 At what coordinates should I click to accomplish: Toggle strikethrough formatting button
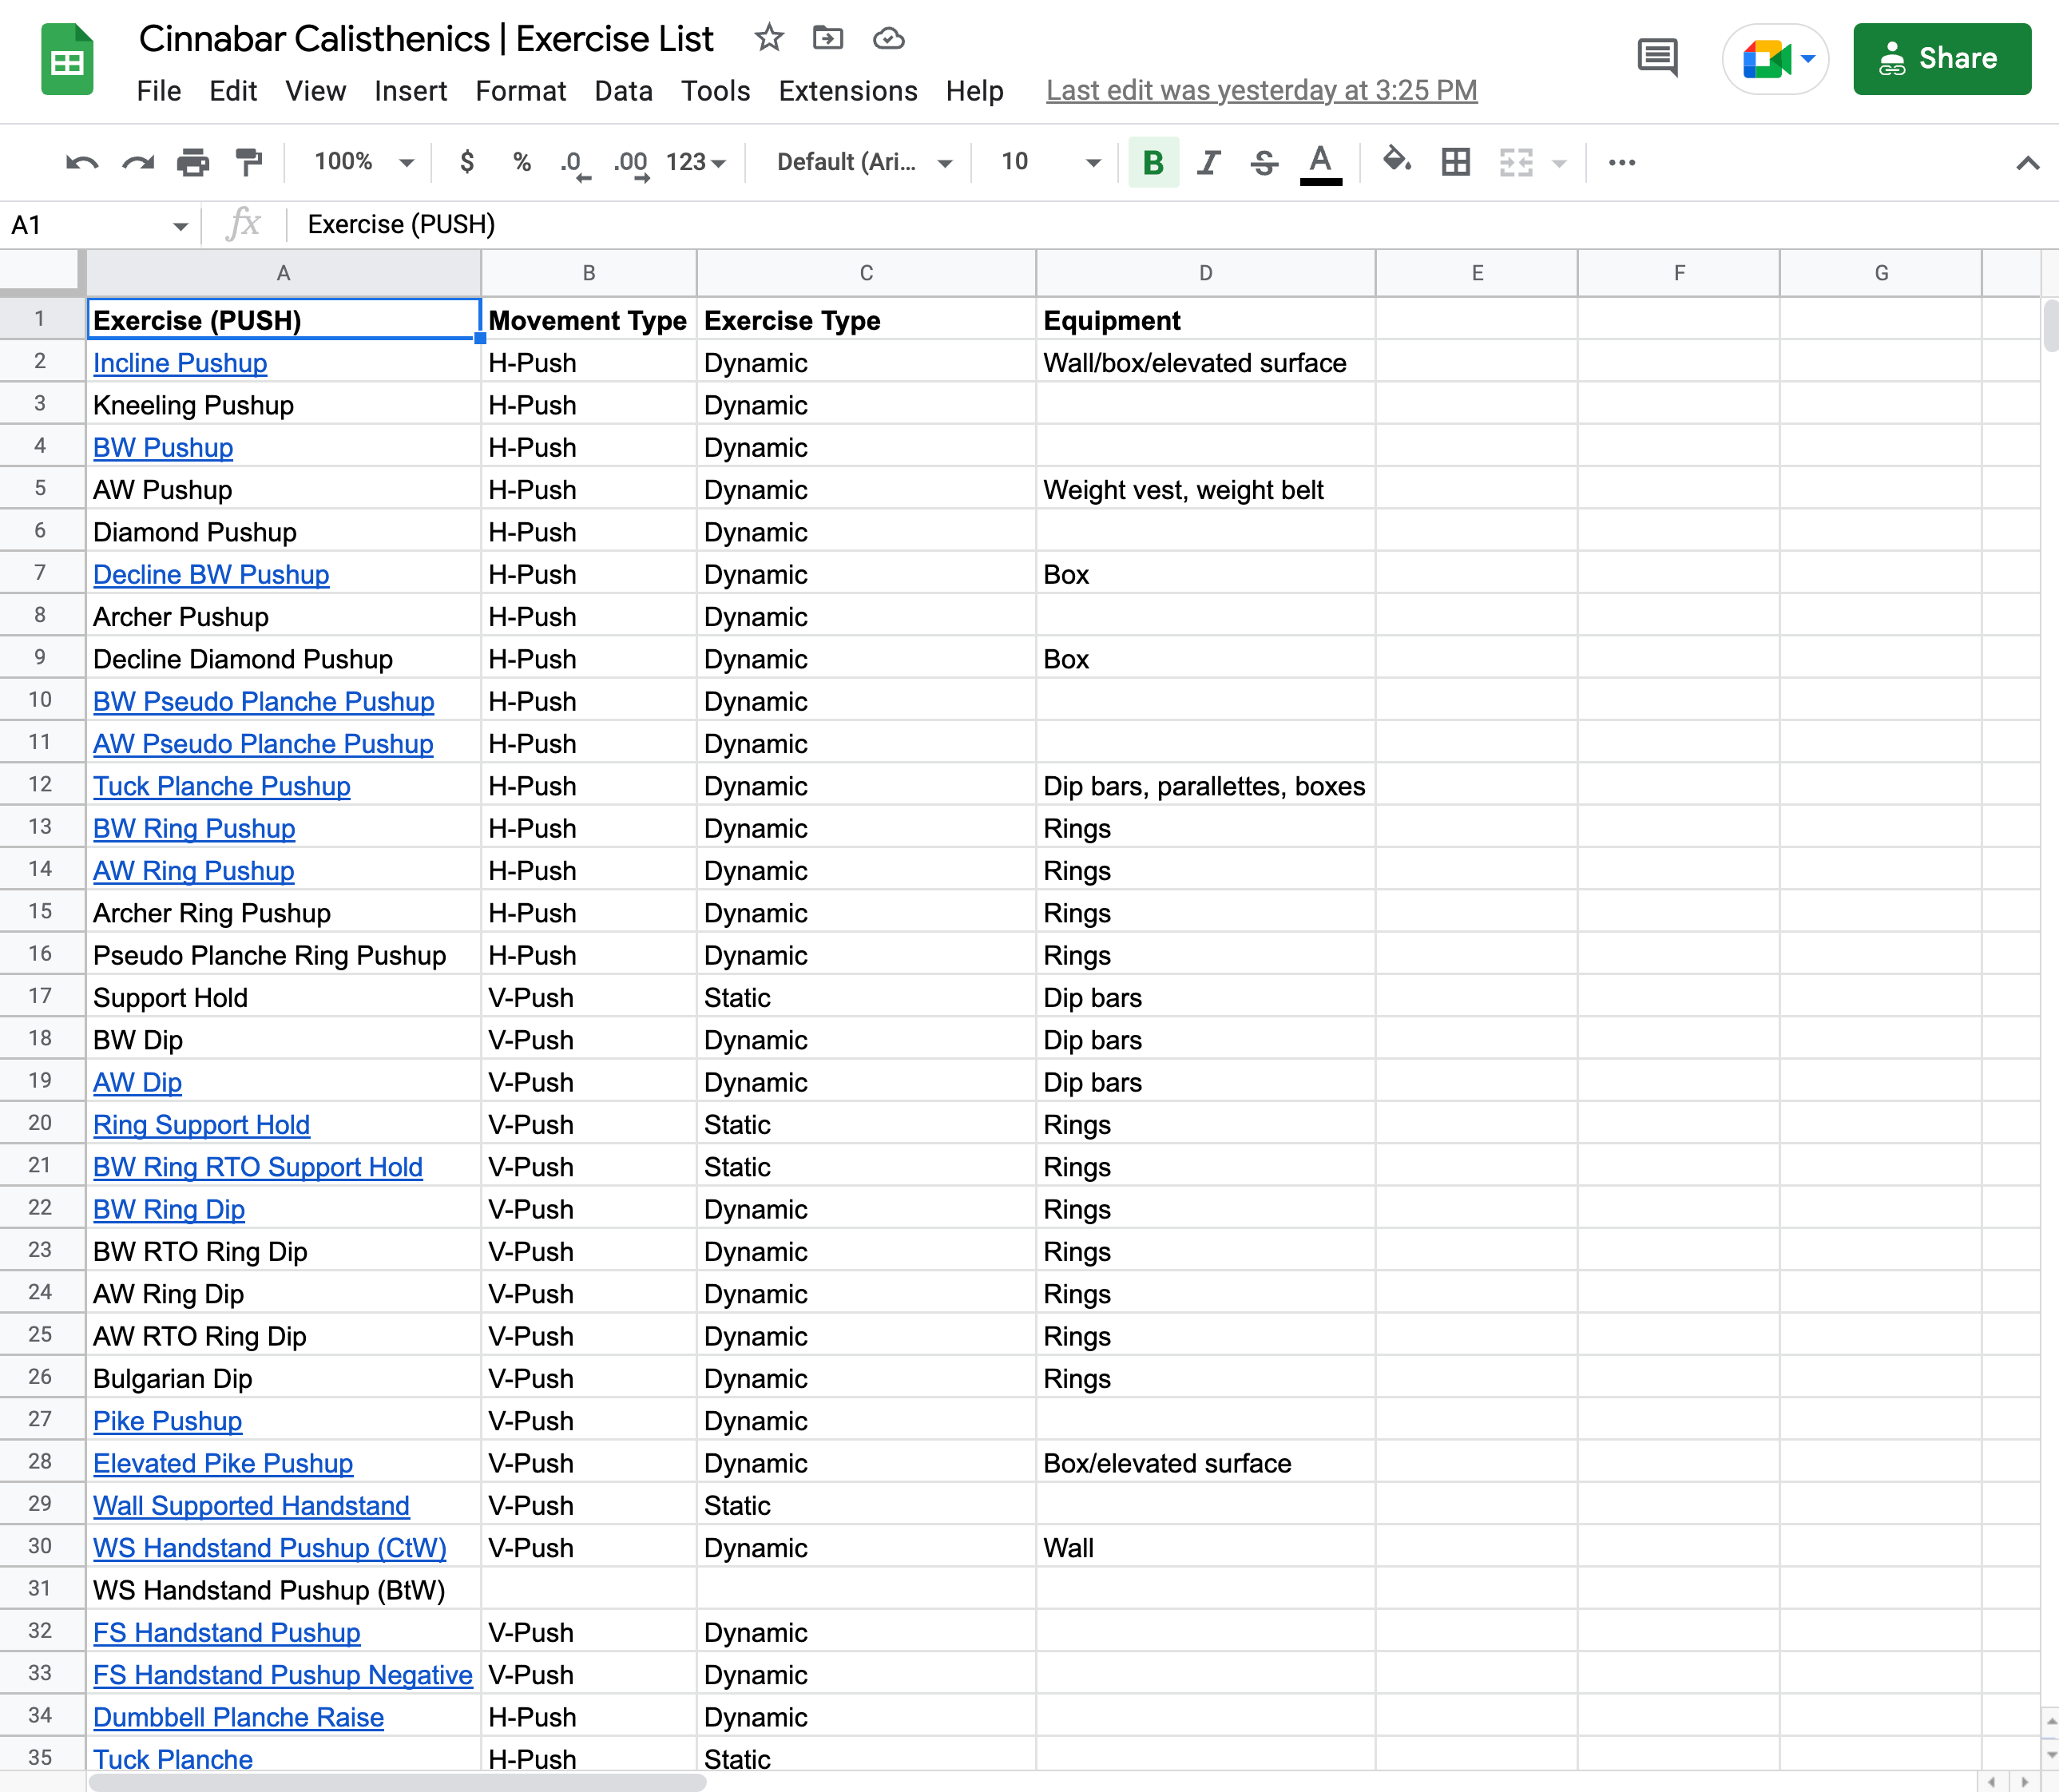point(1264,162)
